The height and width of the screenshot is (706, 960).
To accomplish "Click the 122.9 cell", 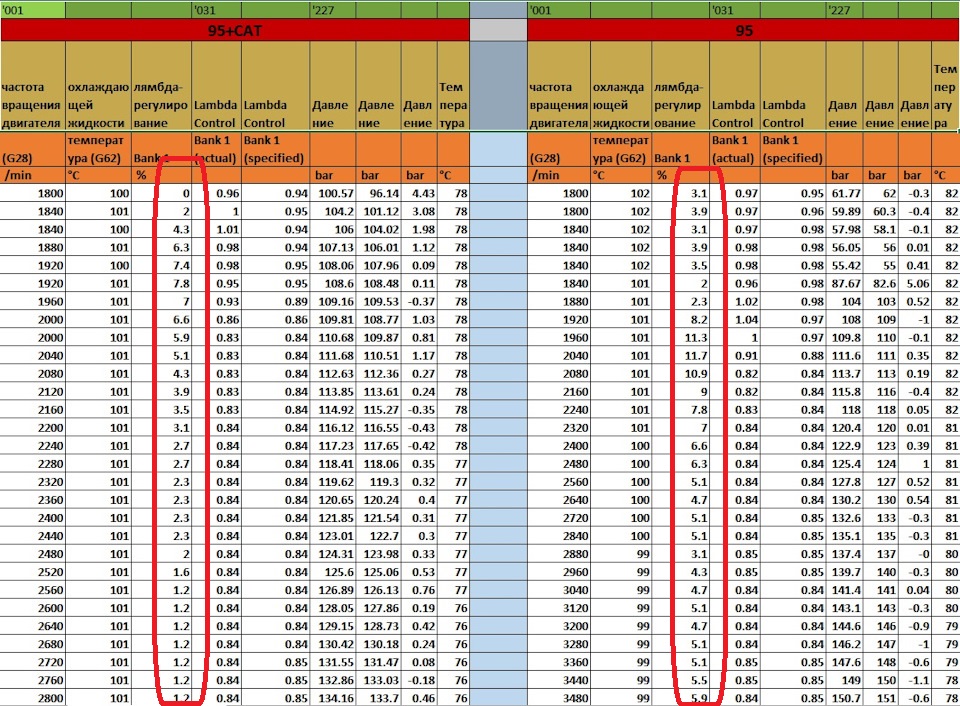I will 844,446.
